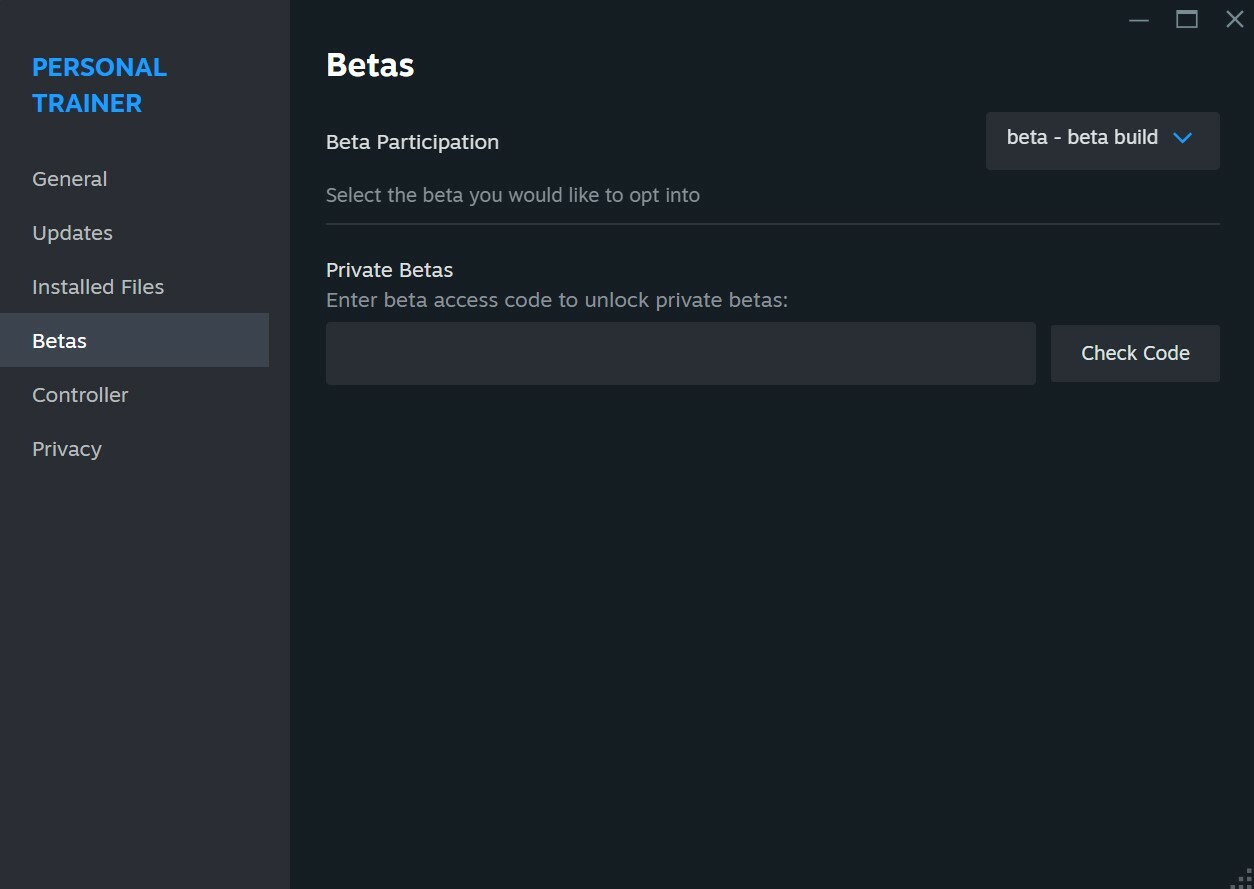The width and height of the screenshot is (1254, 889).
Task: Open the Beta Participation dropdown
Action: pyautogui.click(x=1102, y=141)
